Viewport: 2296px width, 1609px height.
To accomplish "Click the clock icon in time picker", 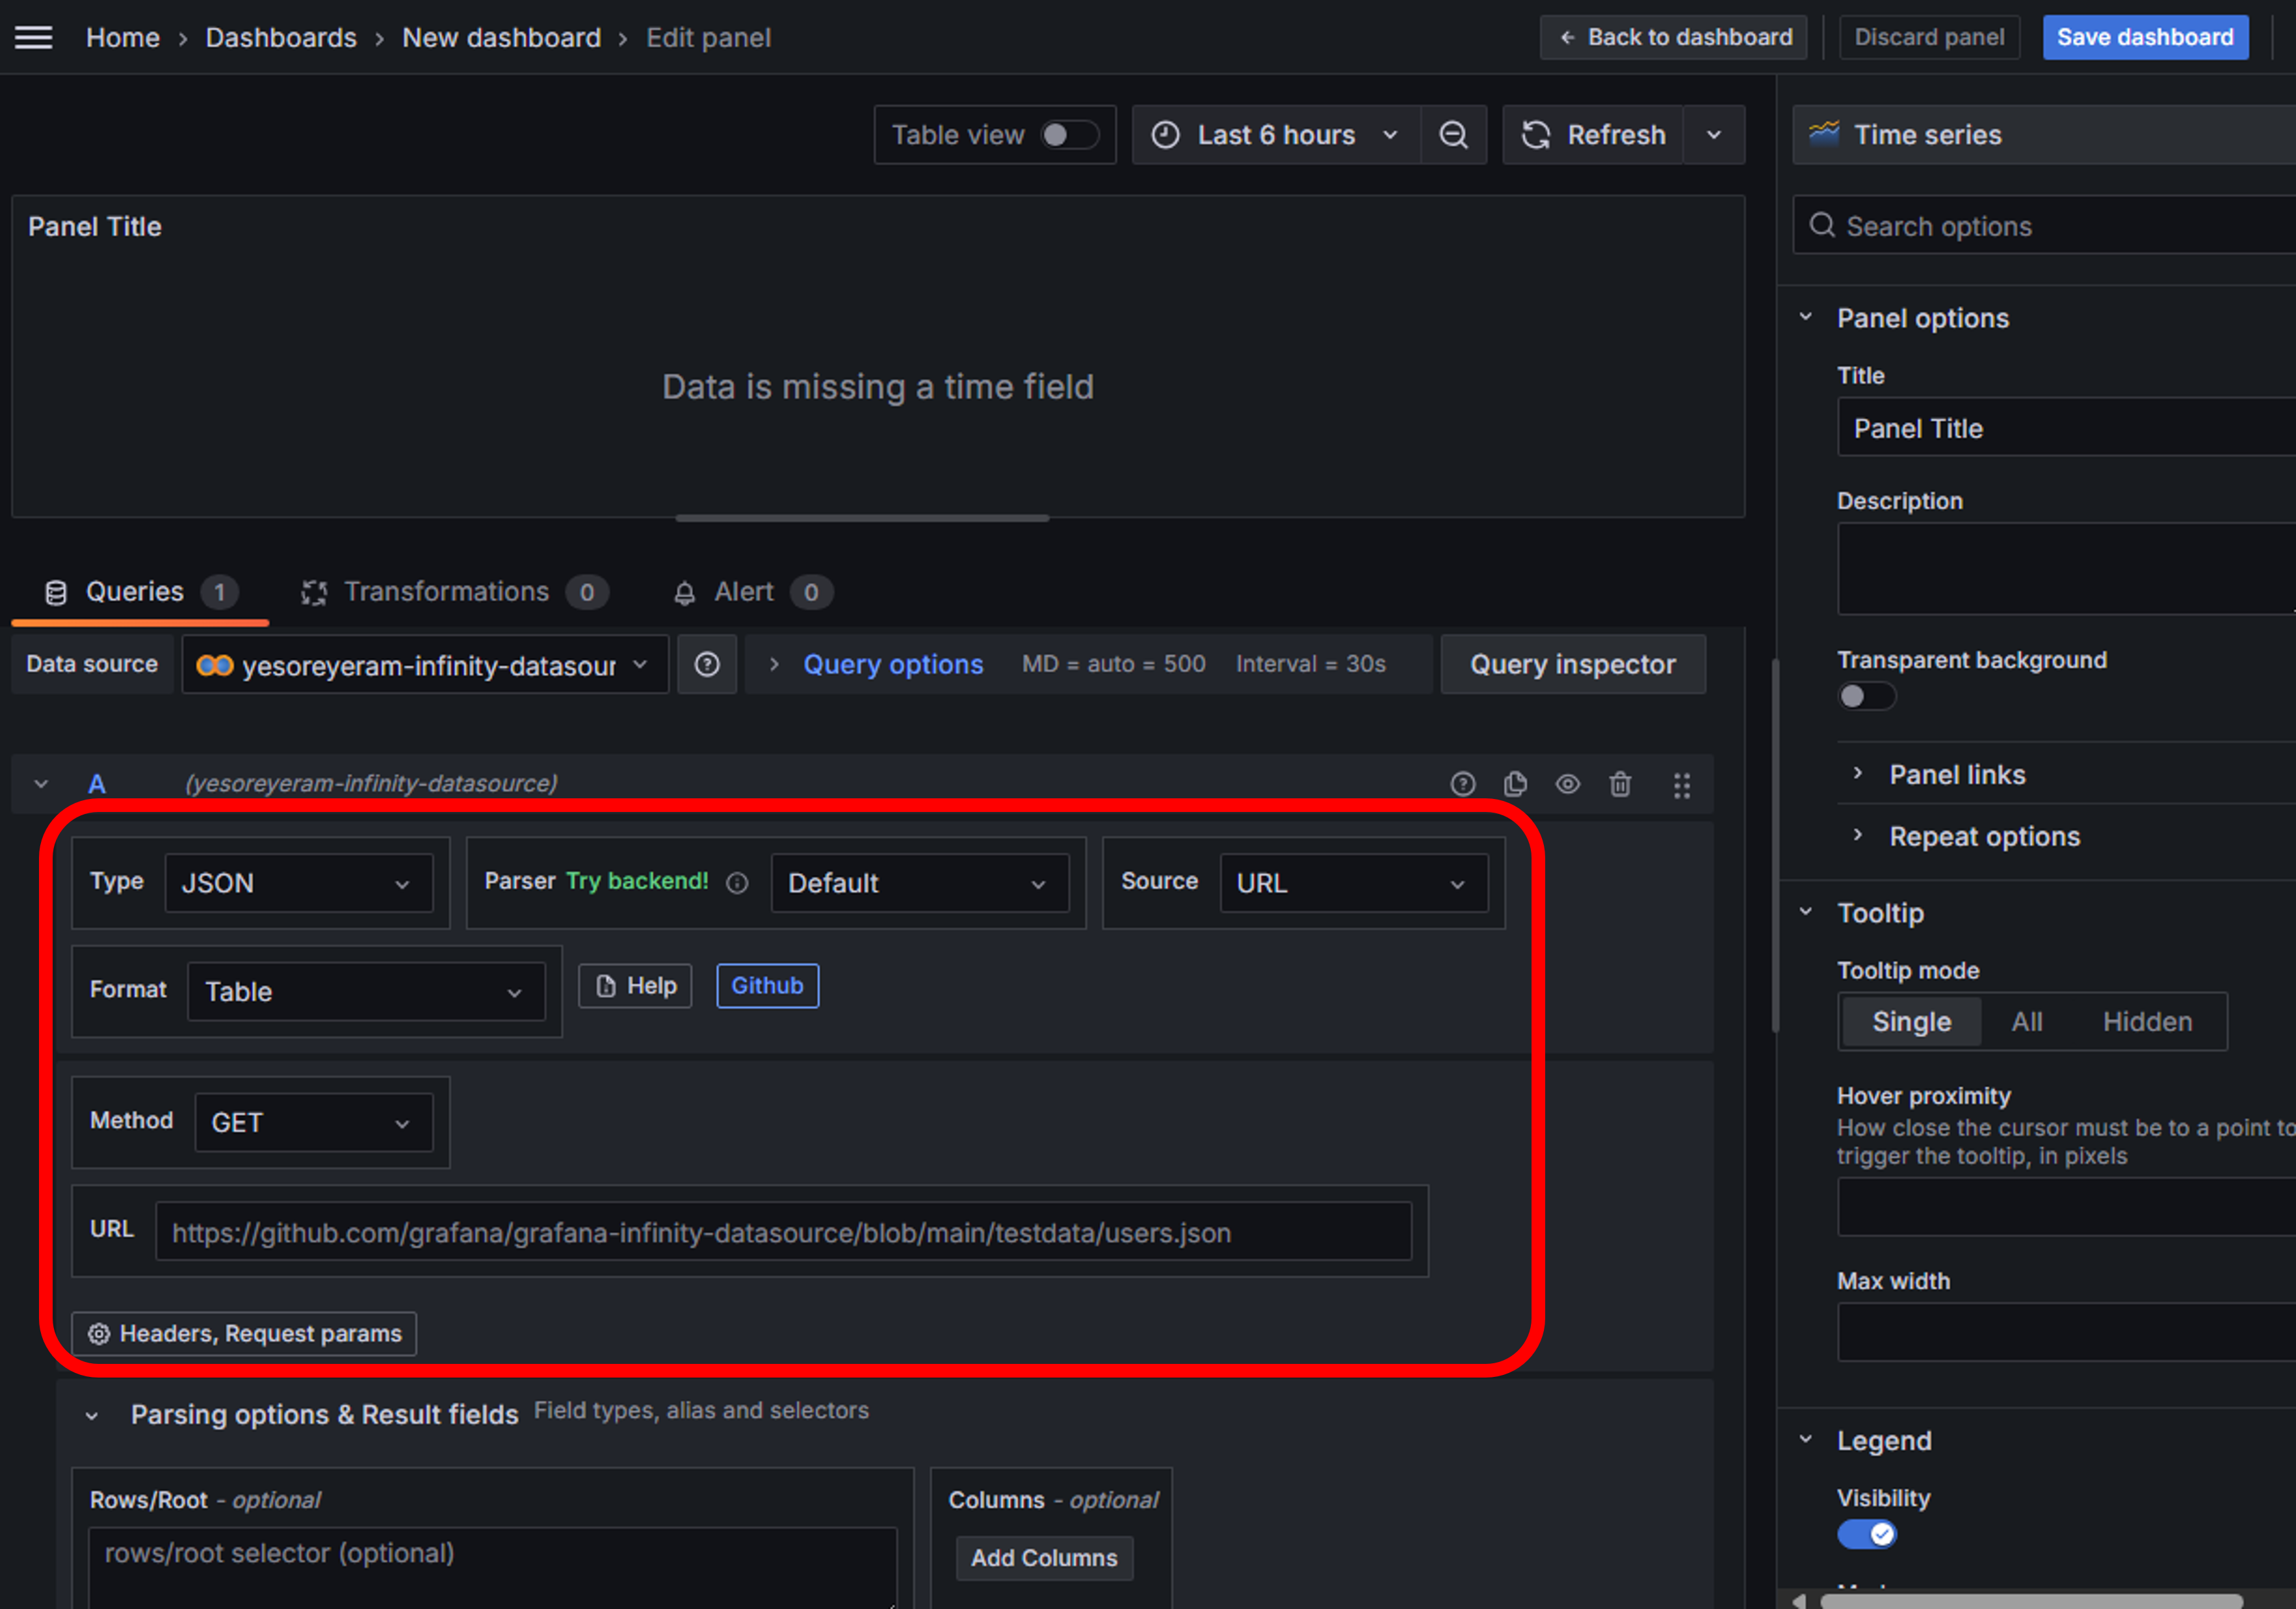I will pos(1165,135).
